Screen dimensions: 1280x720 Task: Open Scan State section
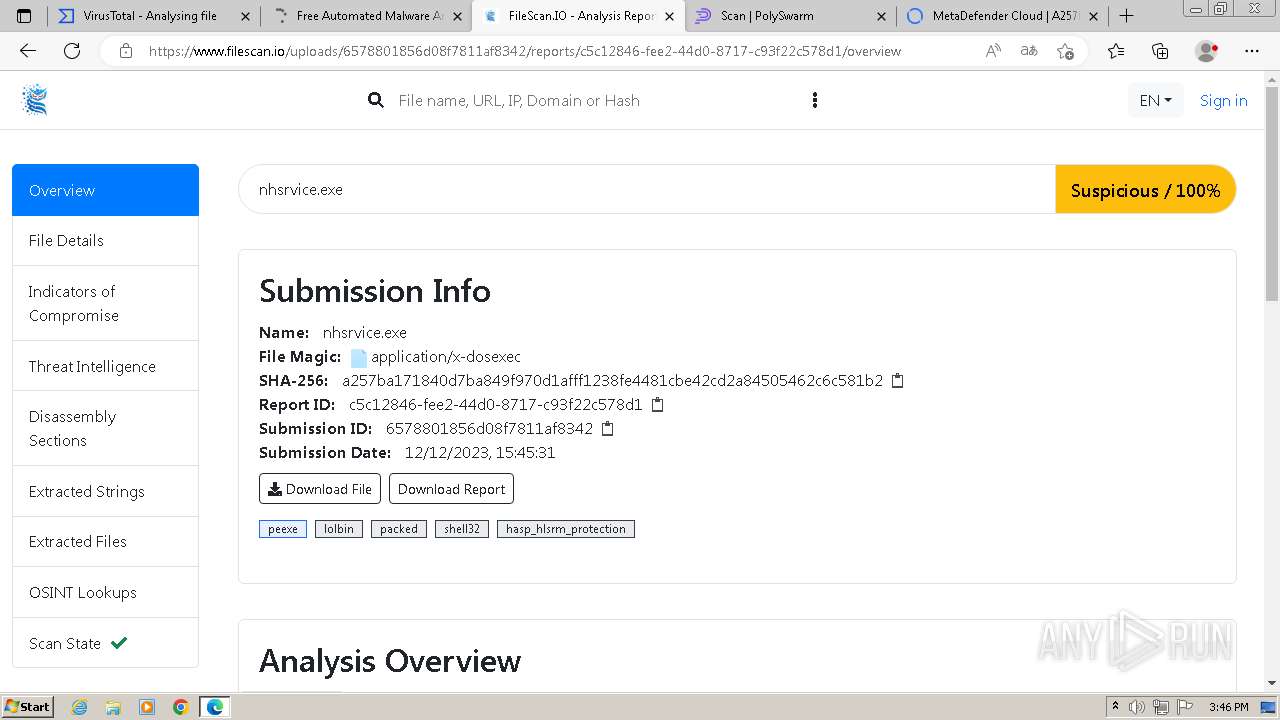[105, 643]
